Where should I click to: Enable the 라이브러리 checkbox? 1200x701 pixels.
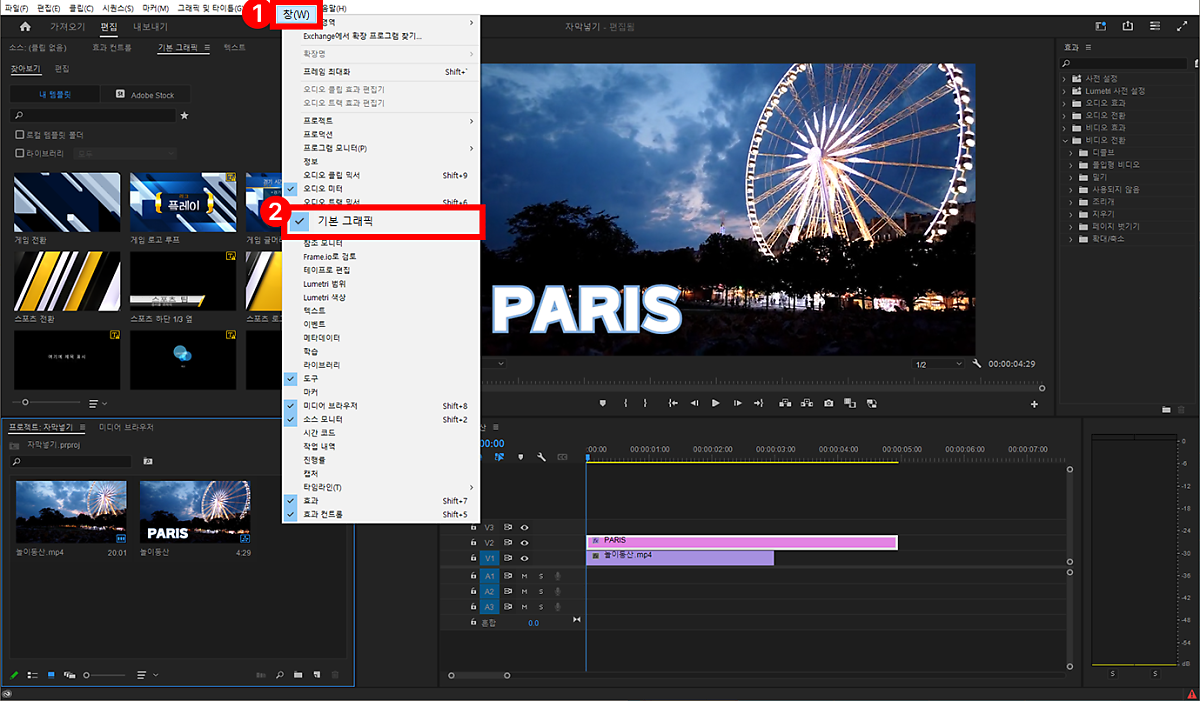point(20,153)
